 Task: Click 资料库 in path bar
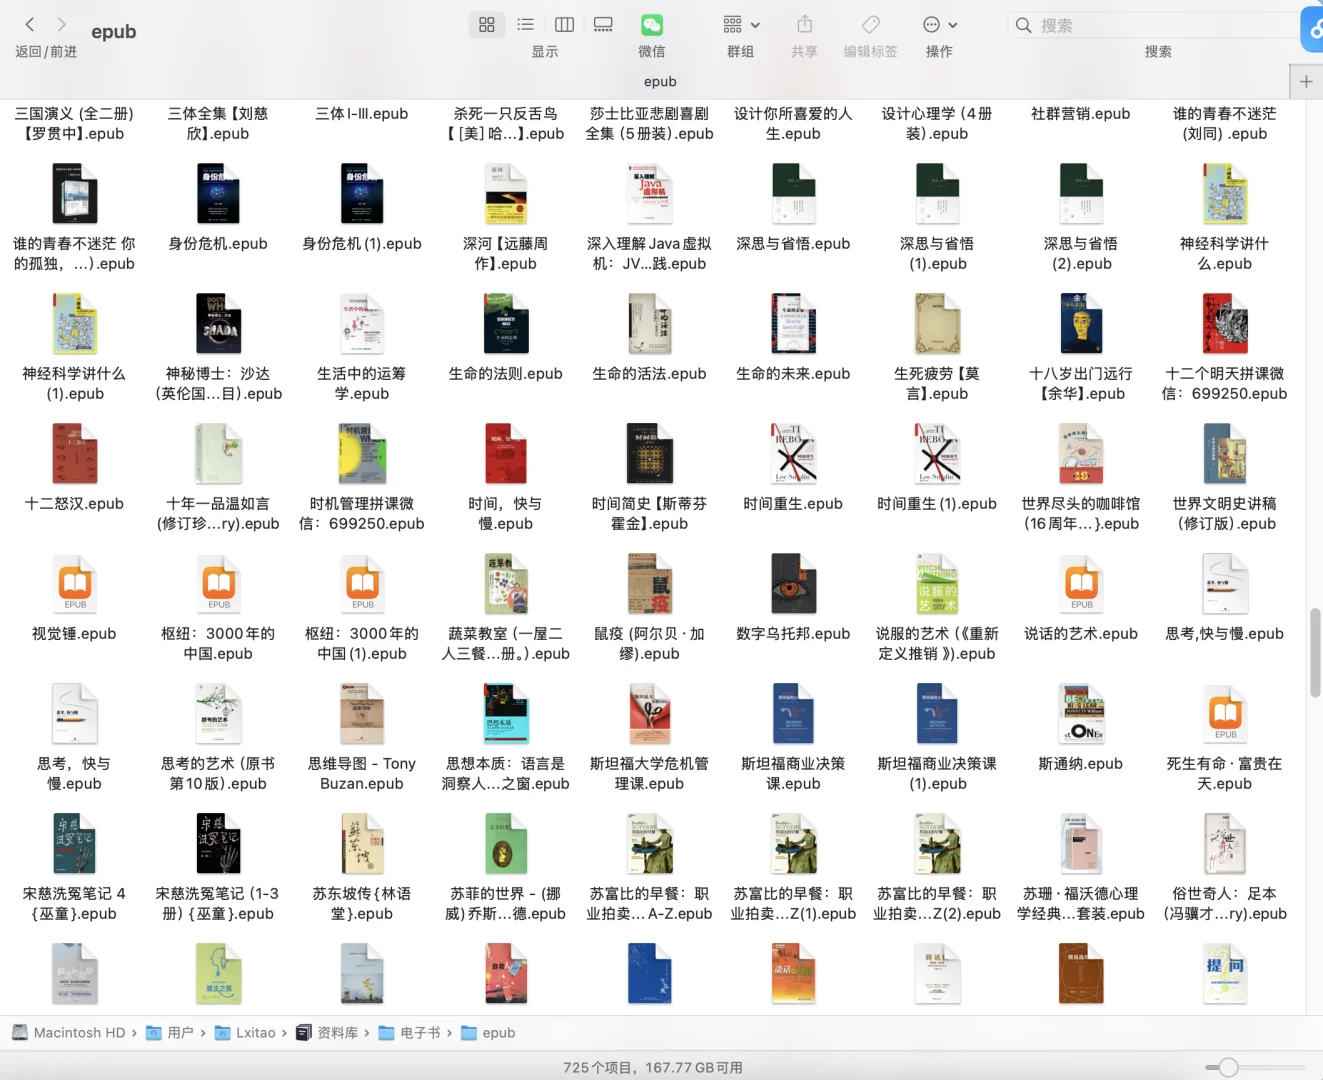[328, 1033]
